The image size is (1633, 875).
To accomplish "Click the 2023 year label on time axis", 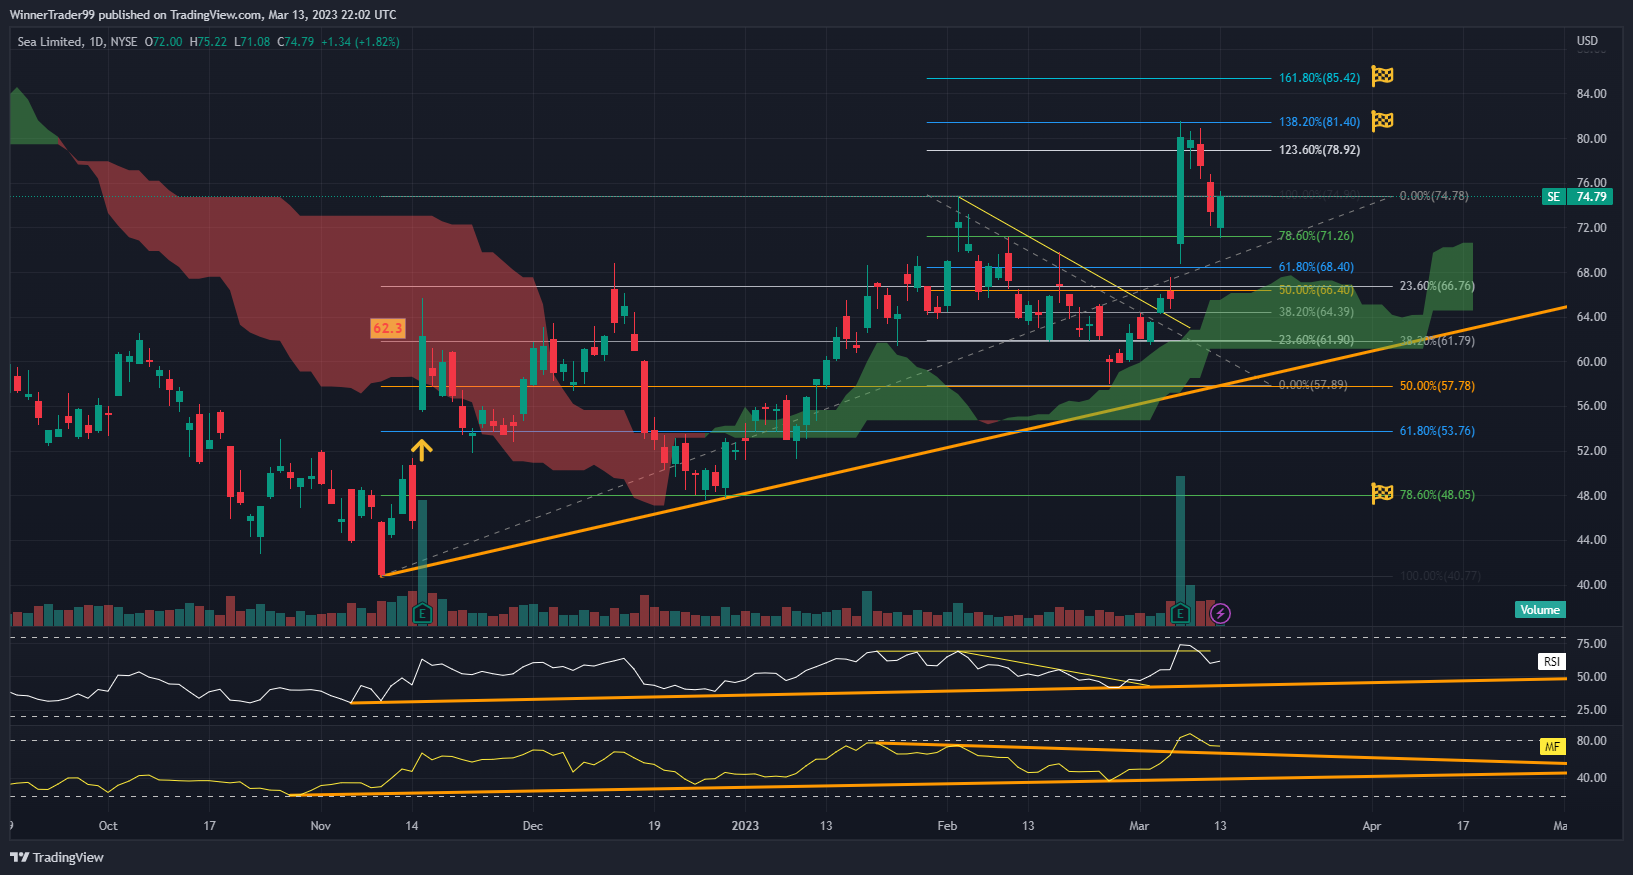I will tap(745, 826).
